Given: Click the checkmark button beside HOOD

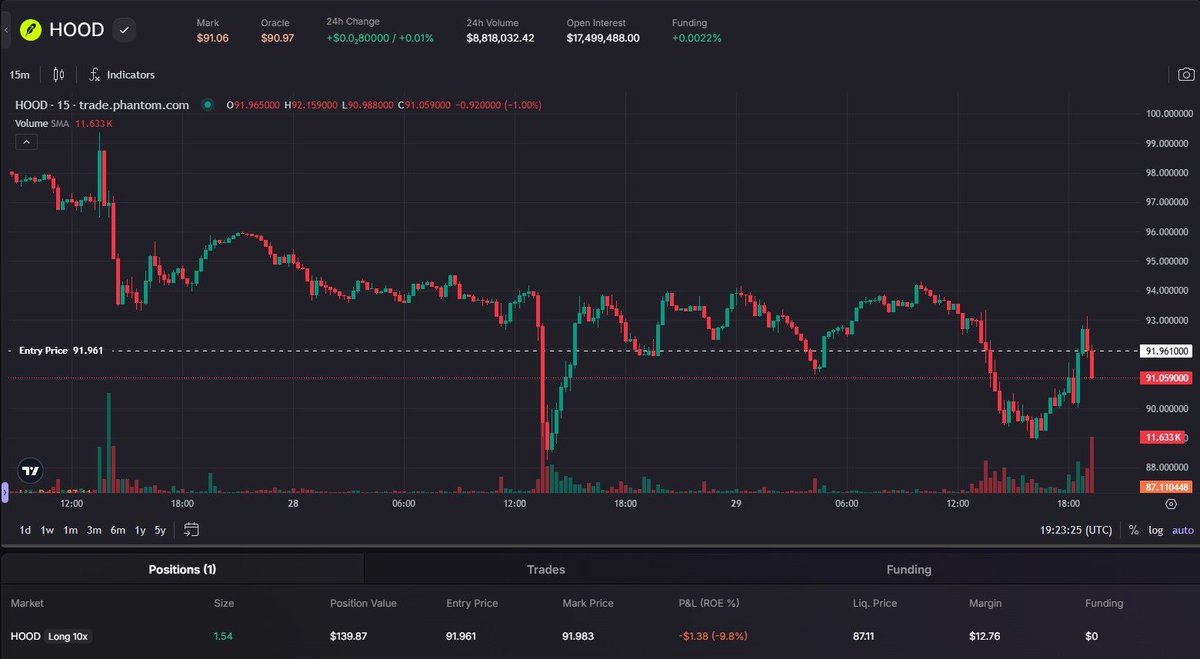Looking at the screenshot, I should [x=124, y=30].
